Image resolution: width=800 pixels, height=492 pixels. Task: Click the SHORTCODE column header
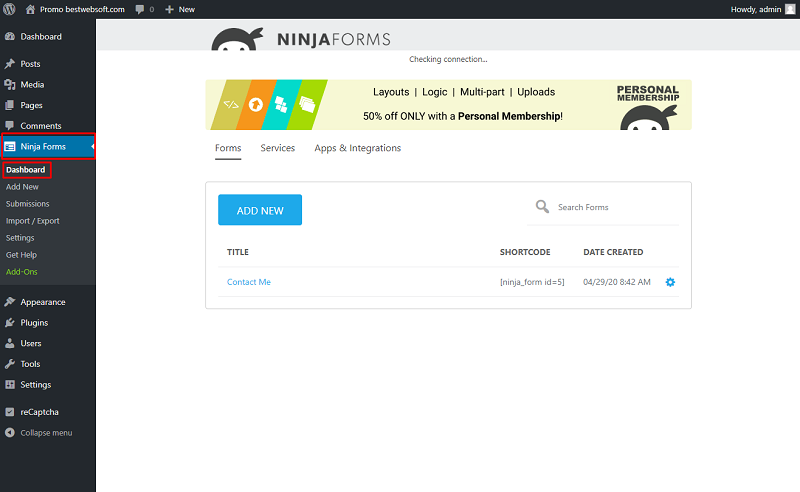[x=525, y=252]
